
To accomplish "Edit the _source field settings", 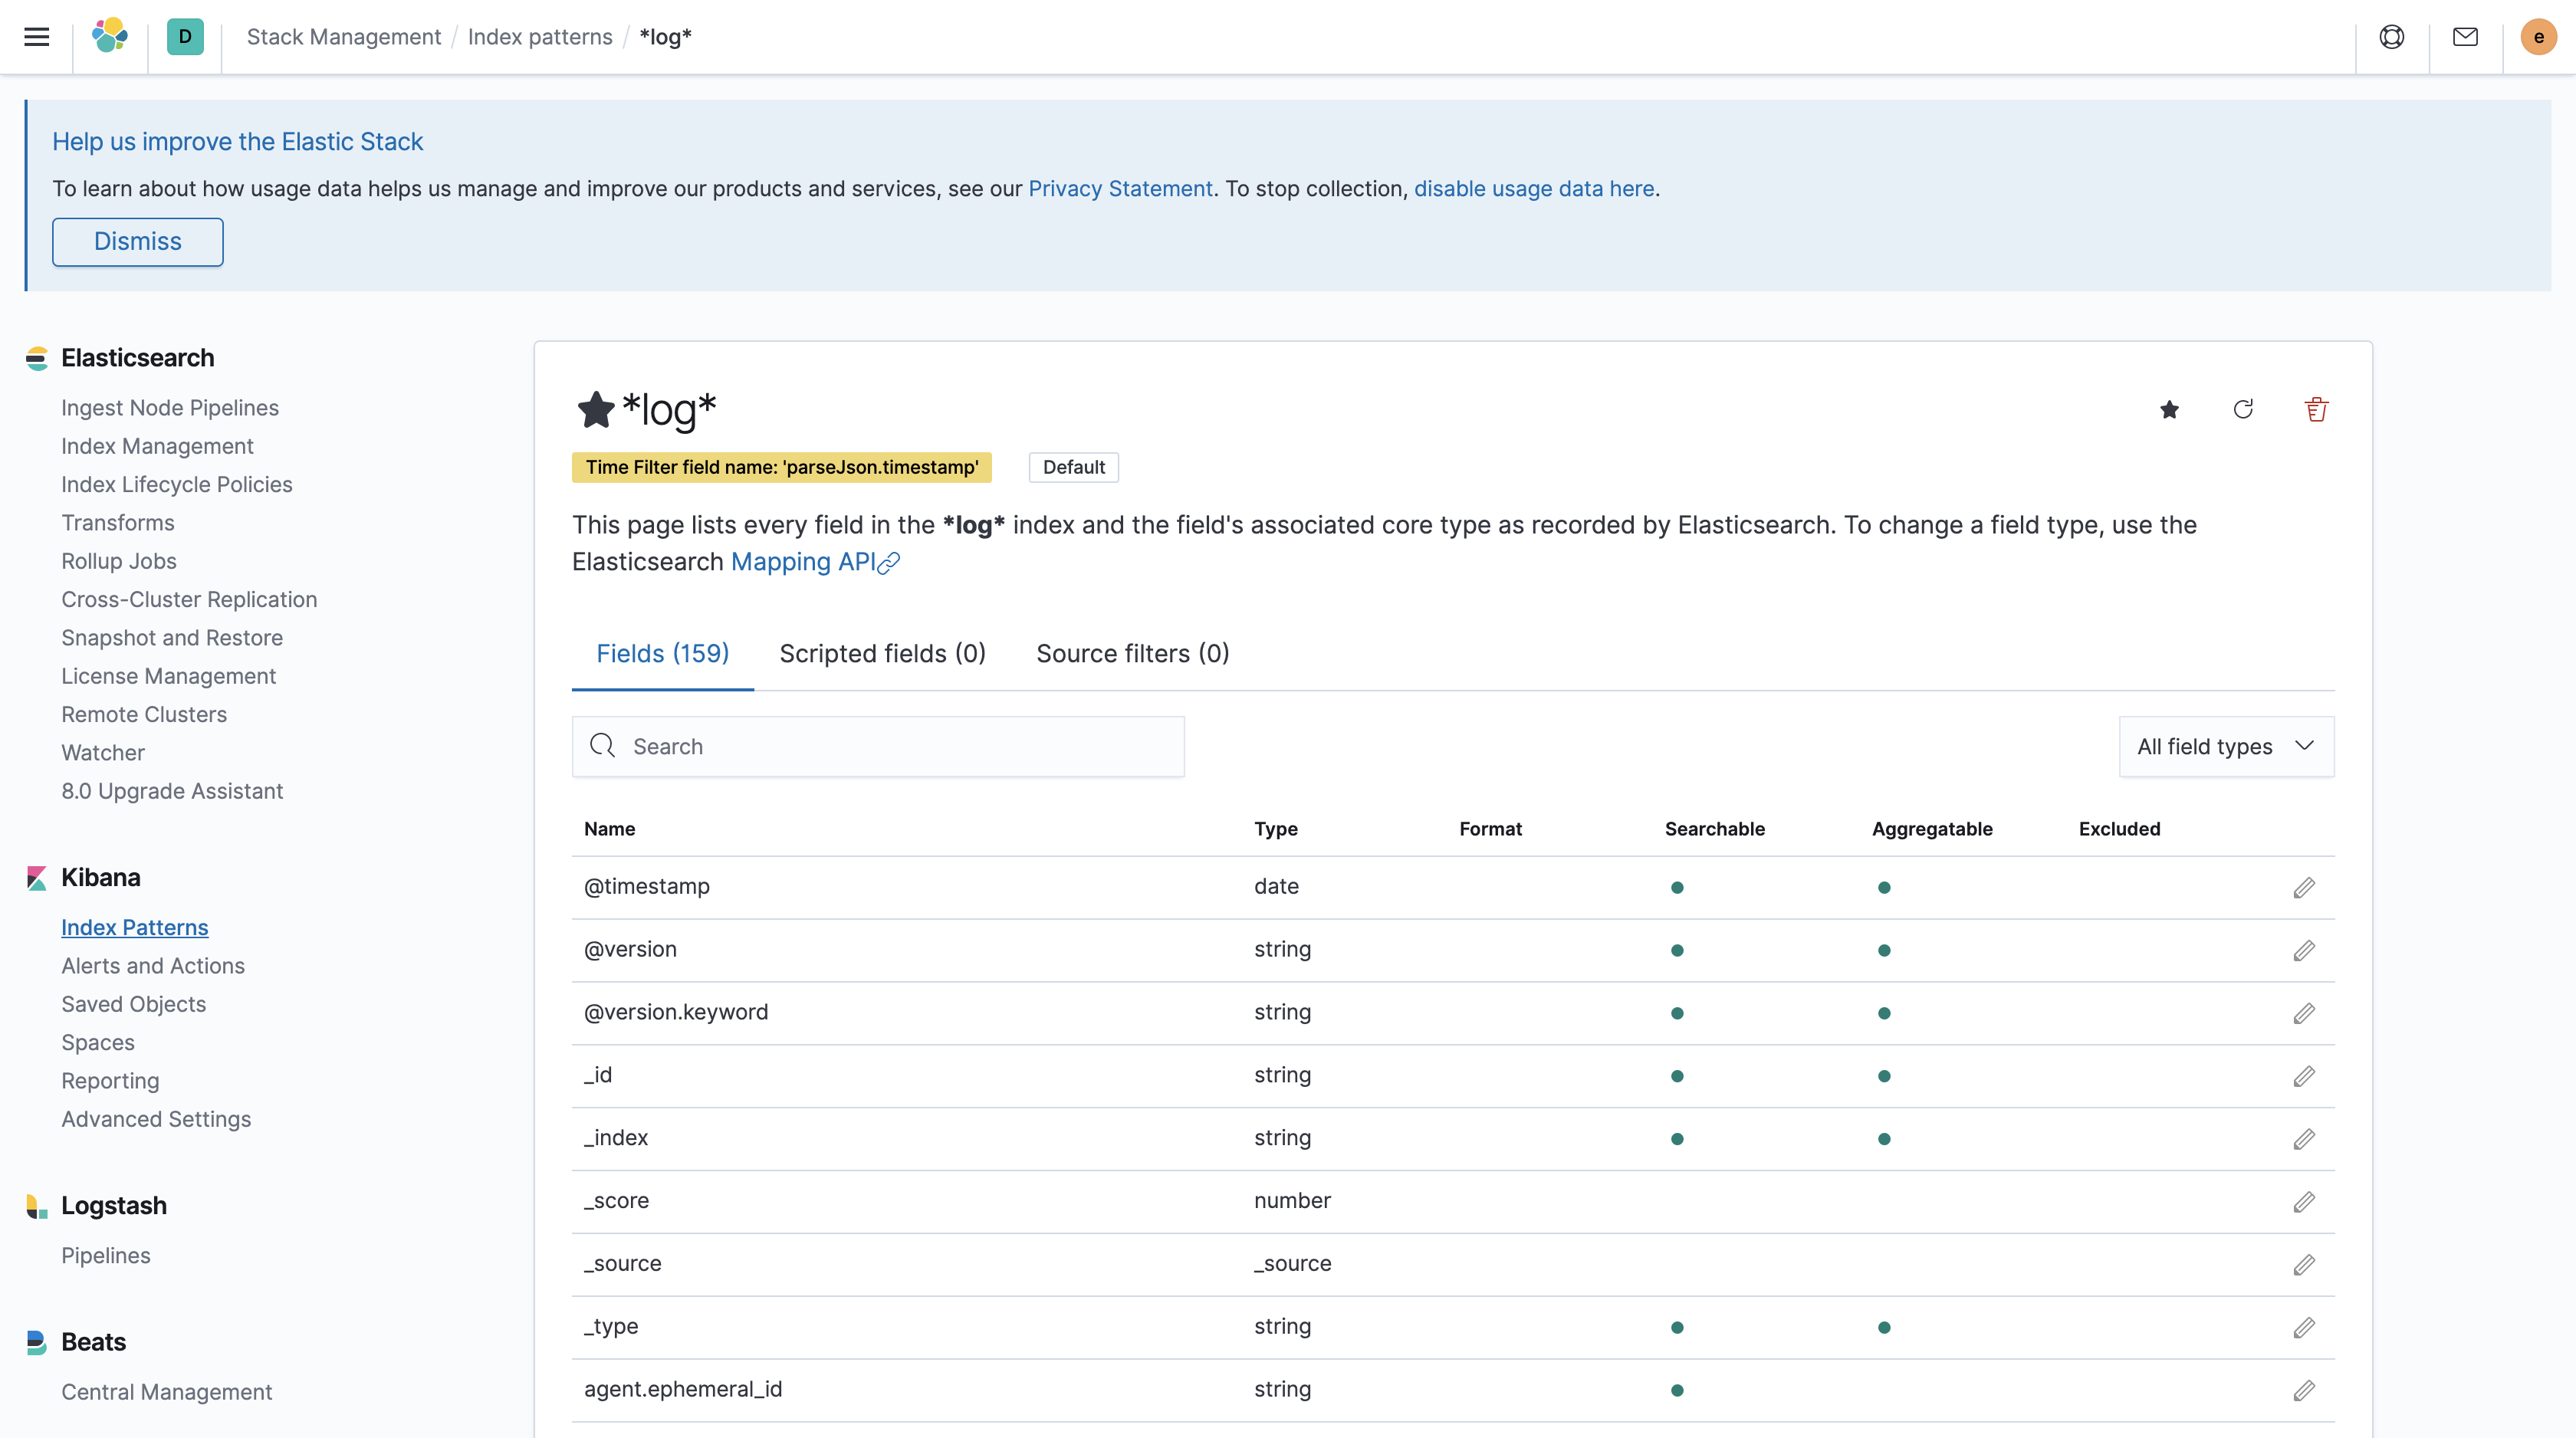I will (x=2304, y=1264).
